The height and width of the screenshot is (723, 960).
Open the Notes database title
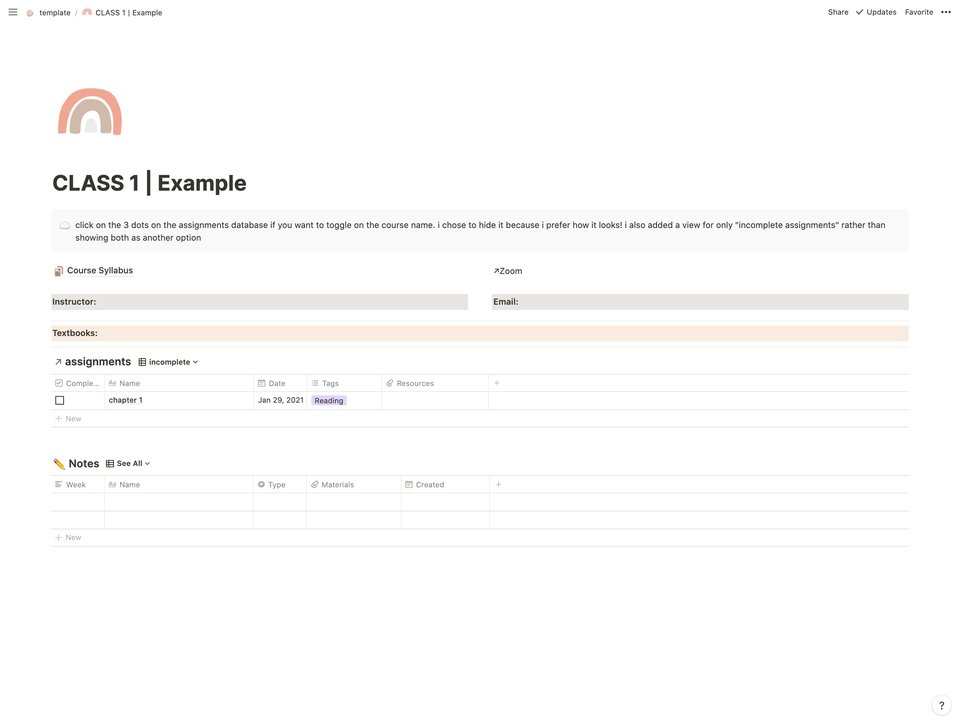coord(84,463)
